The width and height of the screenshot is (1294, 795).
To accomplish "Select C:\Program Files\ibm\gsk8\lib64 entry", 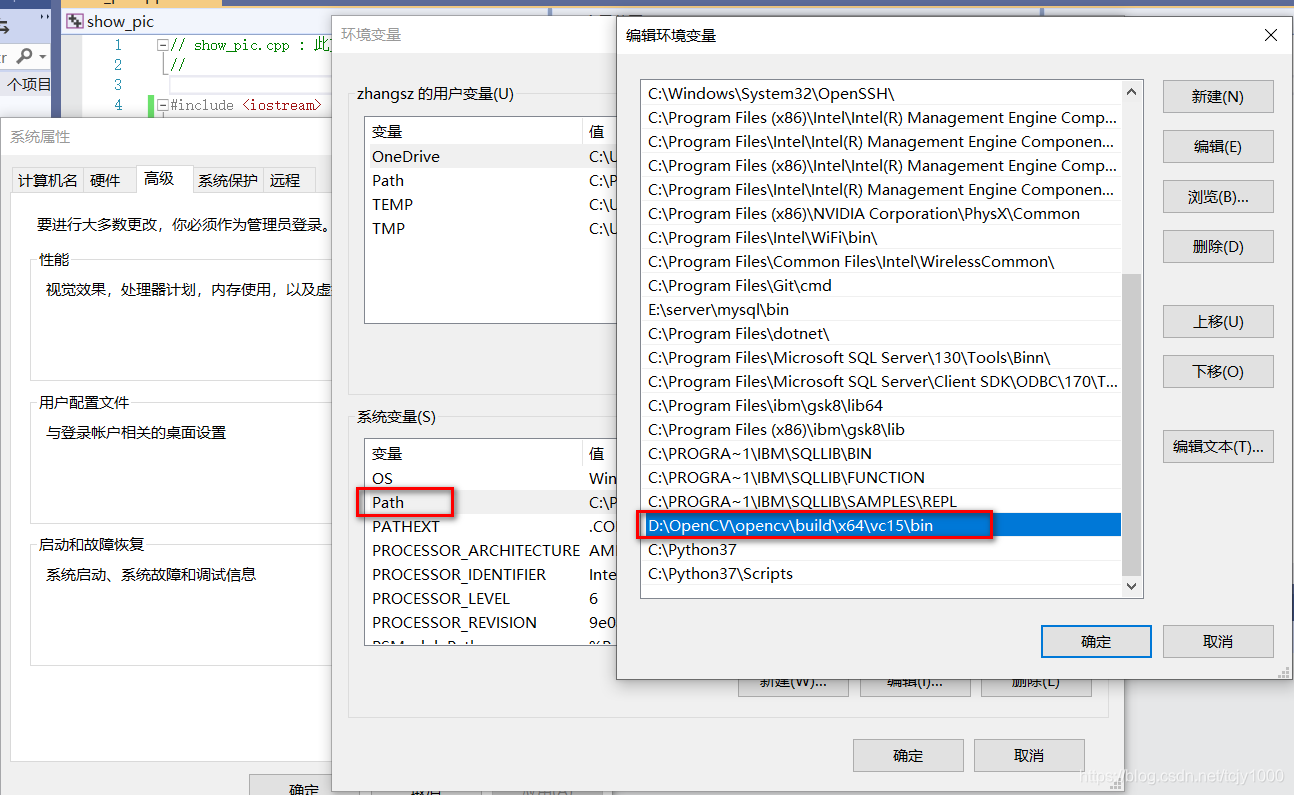I will [880, 405].
